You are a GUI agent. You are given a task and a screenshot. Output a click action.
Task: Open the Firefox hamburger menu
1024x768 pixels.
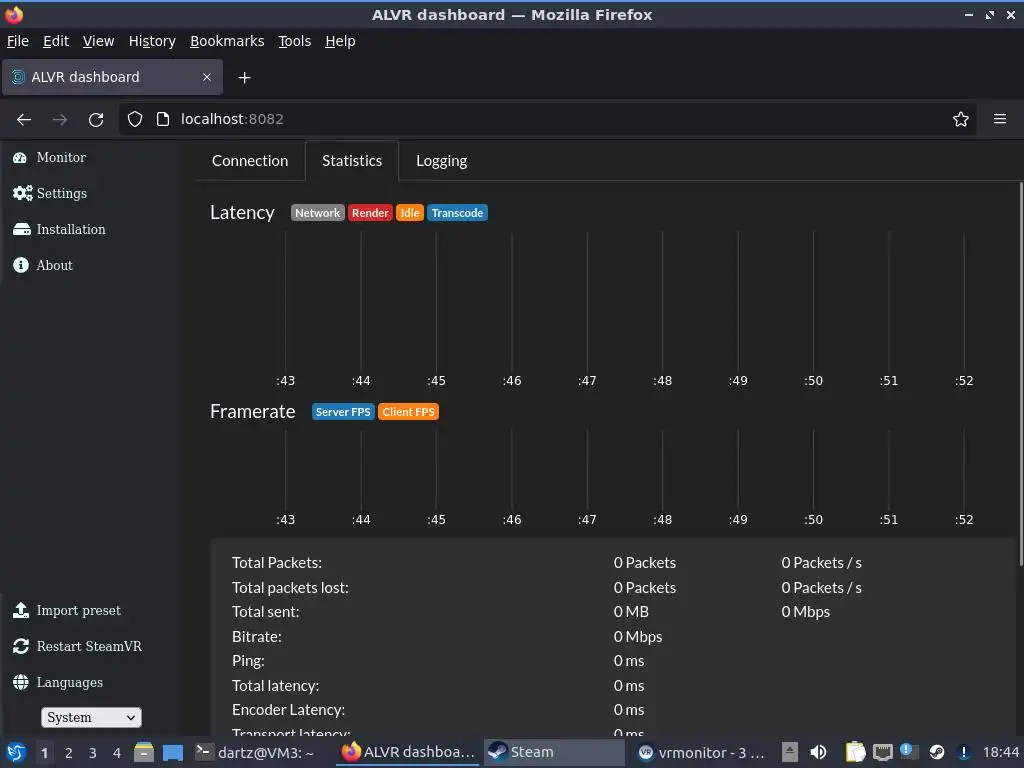tap(999, 119)
